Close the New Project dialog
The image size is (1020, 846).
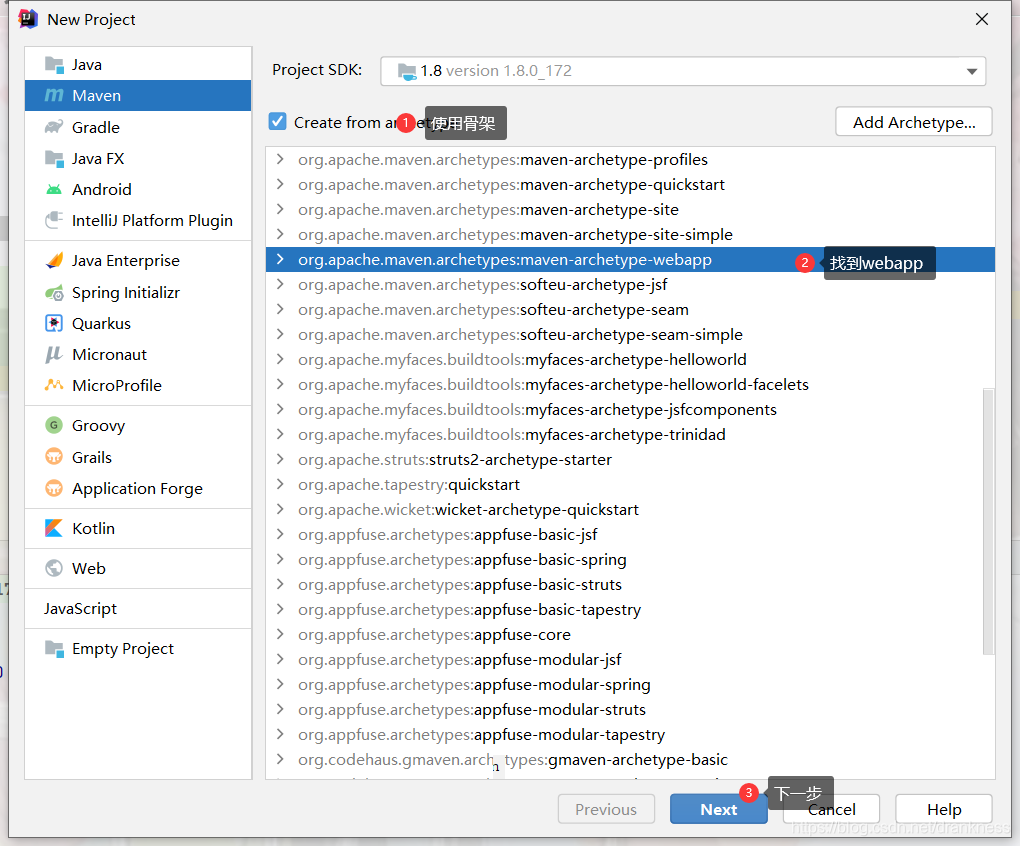pyautogui.click(x=982, y=19)
